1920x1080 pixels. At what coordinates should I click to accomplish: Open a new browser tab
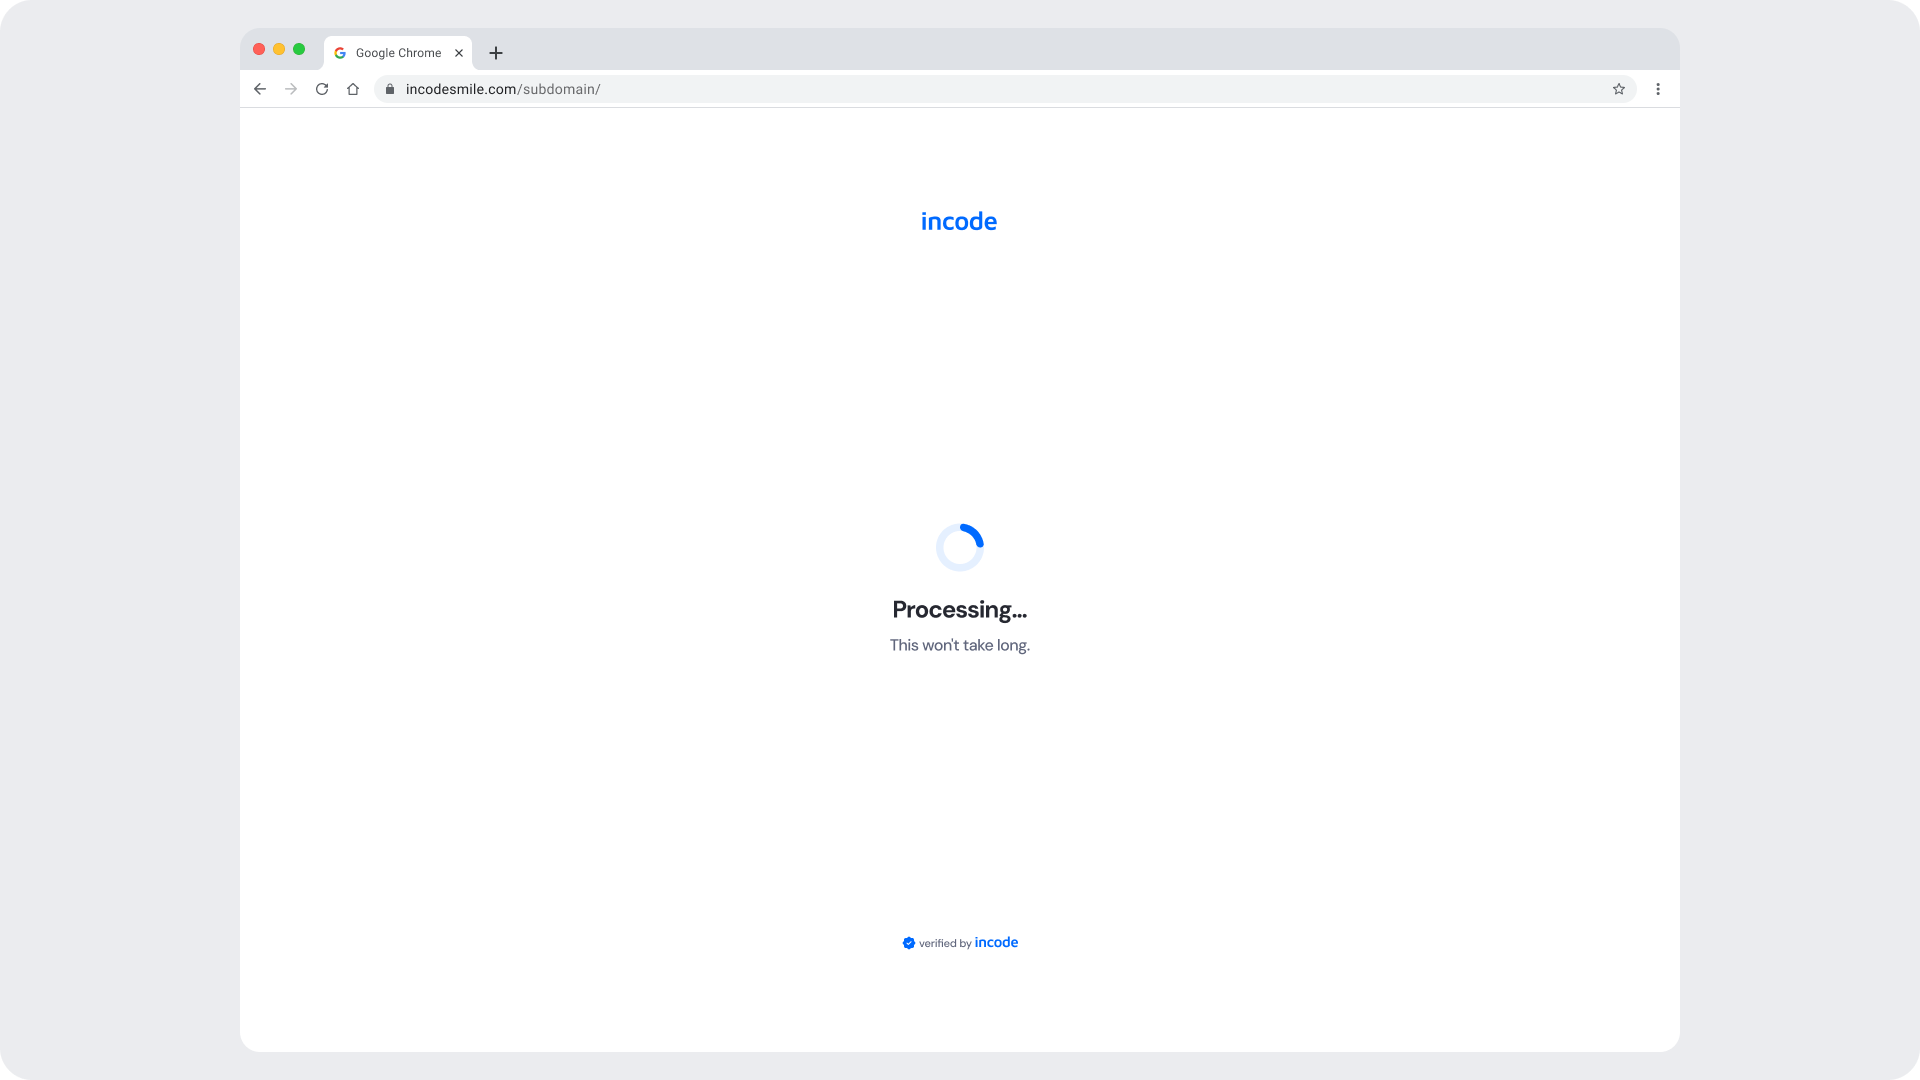[496, 53]
